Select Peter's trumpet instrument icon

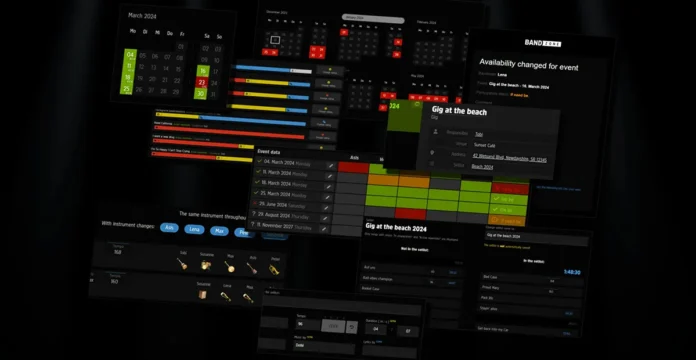[273, 269]
